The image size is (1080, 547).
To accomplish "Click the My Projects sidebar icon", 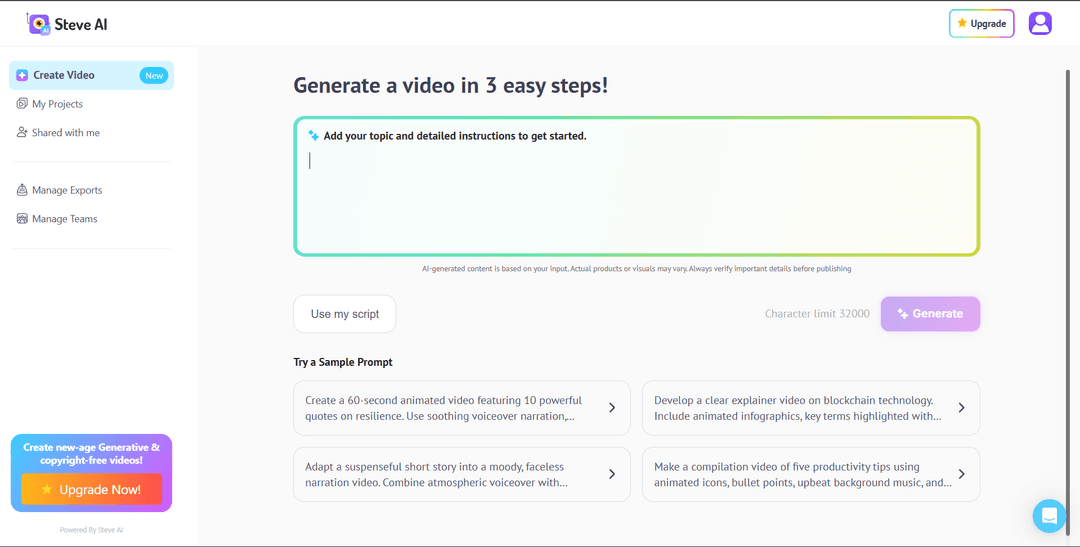I will pos(22,104).
